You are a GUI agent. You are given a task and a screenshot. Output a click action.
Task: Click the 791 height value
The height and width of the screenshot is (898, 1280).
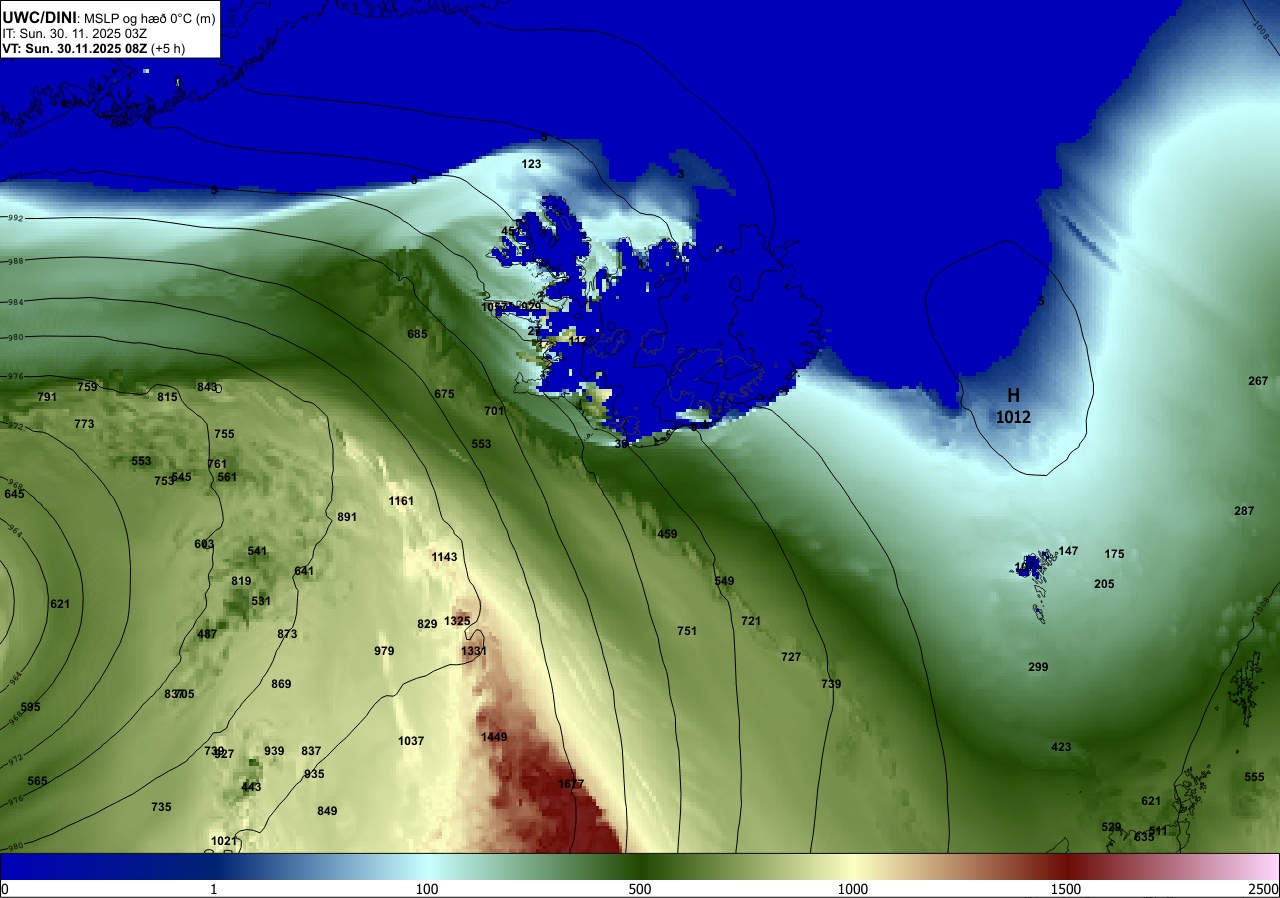pos(47,397)
